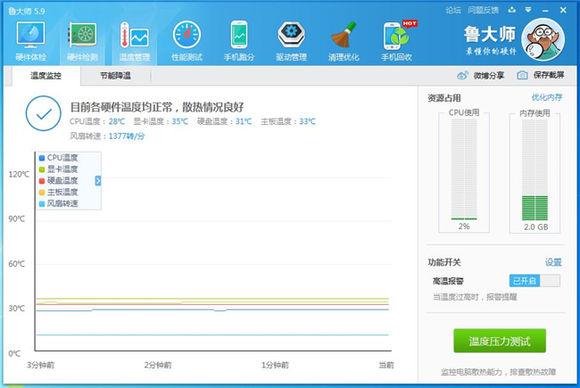
Task: Open the 论坛 forum link
Action: click(x=453, y=10)
